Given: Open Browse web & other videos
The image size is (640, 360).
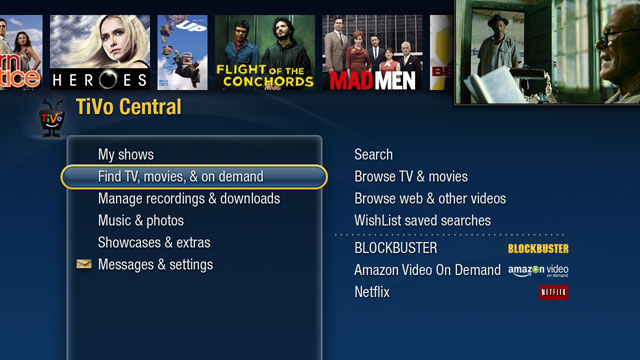Looking at the screenshot, I should [x=430, y=199].
